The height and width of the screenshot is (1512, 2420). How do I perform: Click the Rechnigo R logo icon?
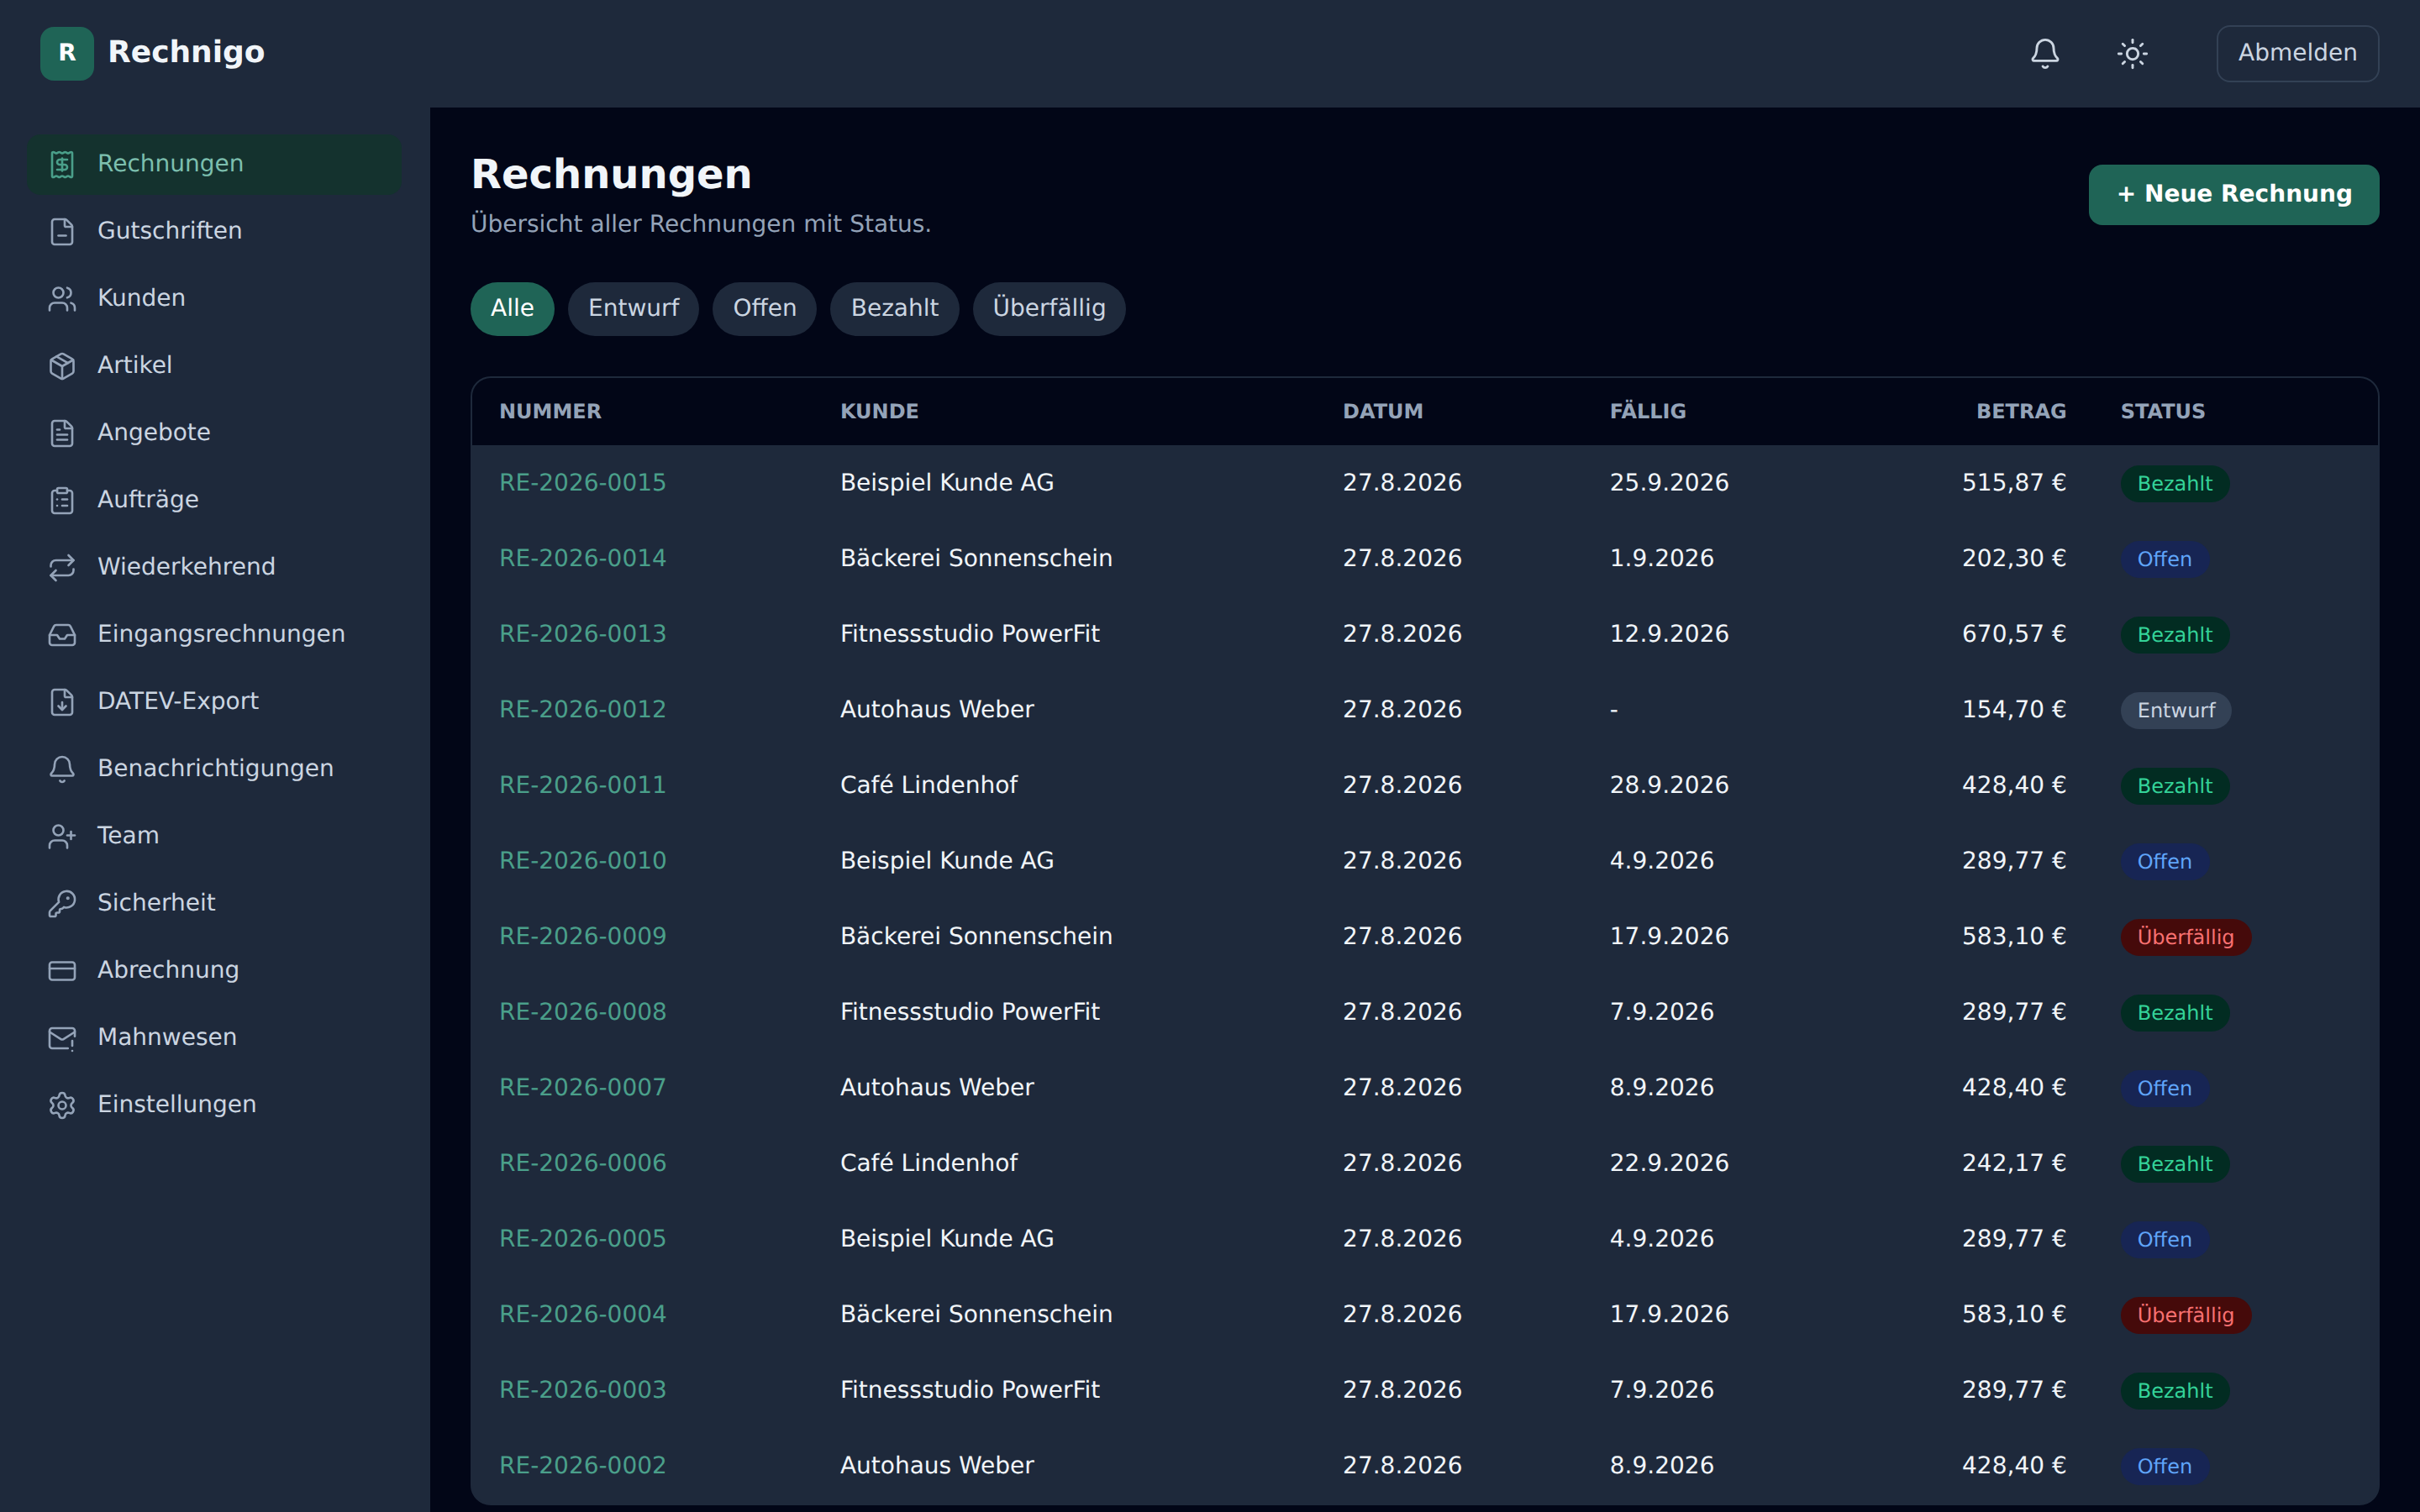point(67,53)
